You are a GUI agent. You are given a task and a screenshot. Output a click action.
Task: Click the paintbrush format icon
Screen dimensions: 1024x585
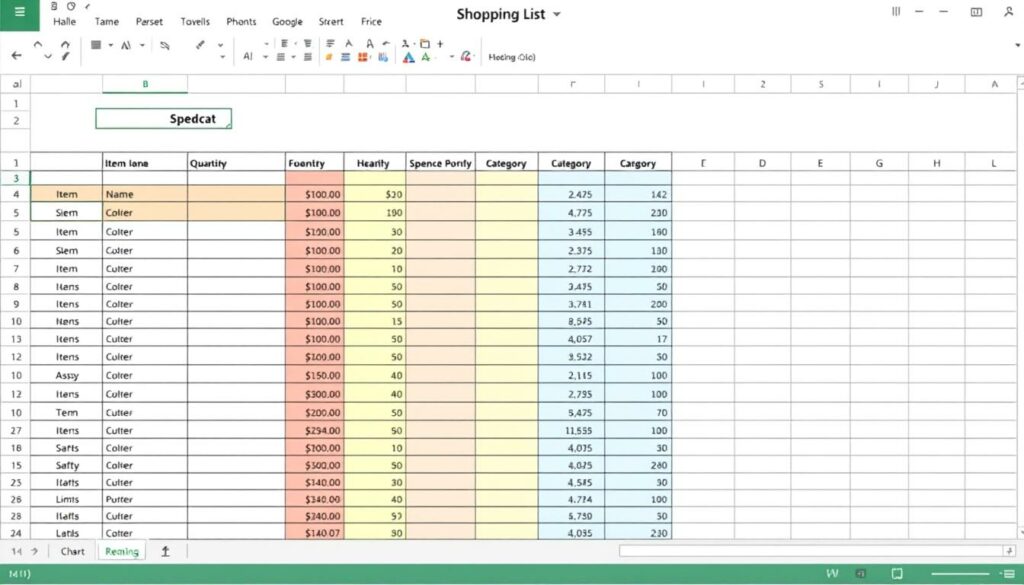[x=200, y=45]
